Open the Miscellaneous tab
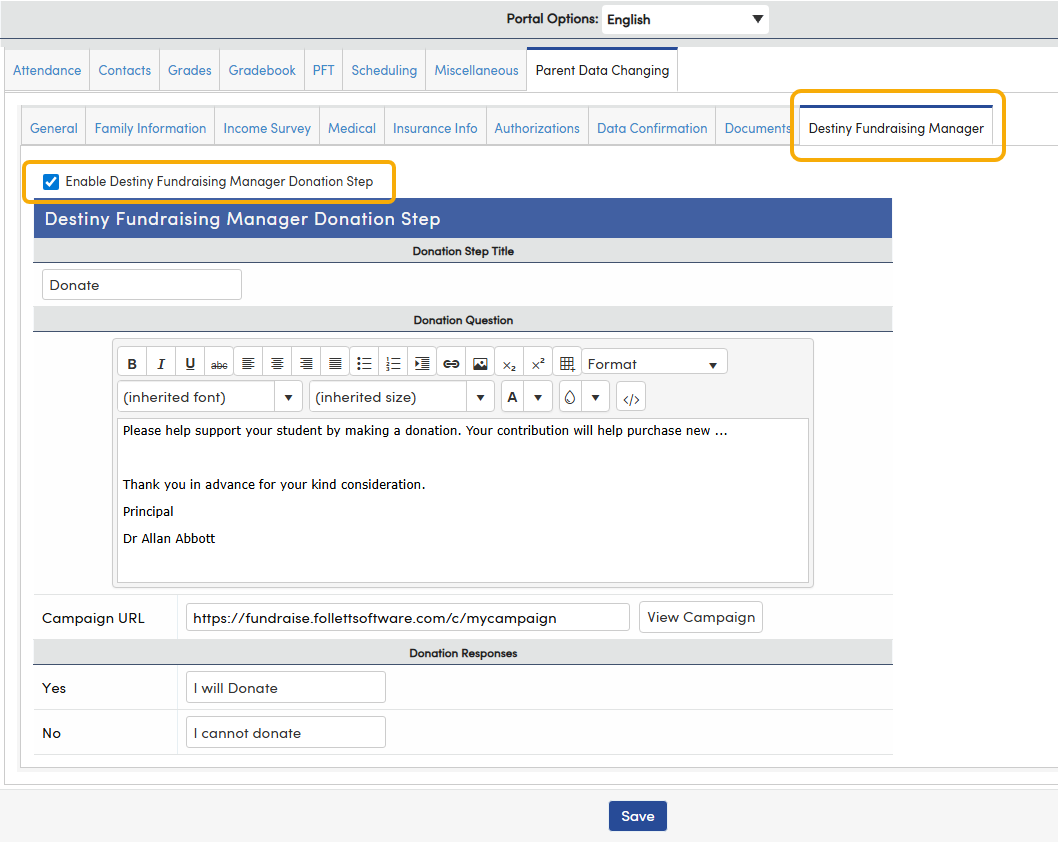This screenshot has height=842, width=1058. pyautogui.click(x=476, y=70)
